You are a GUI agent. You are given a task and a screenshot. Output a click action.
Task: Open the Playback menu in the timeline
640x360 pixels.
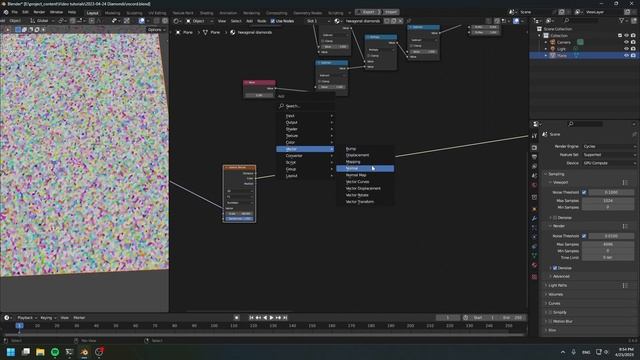pos(27,318)
